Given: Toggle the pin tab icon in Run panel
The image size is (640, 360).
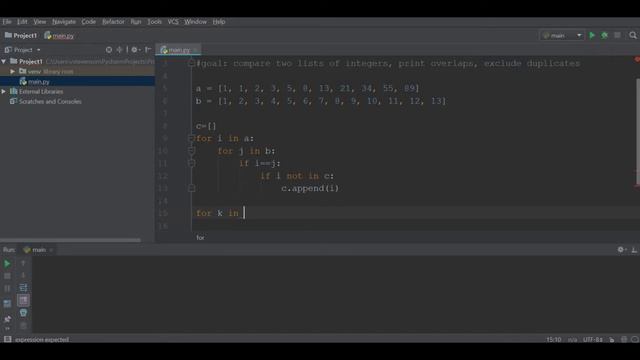Looking at the screenshot, I should tap(7, 318).
